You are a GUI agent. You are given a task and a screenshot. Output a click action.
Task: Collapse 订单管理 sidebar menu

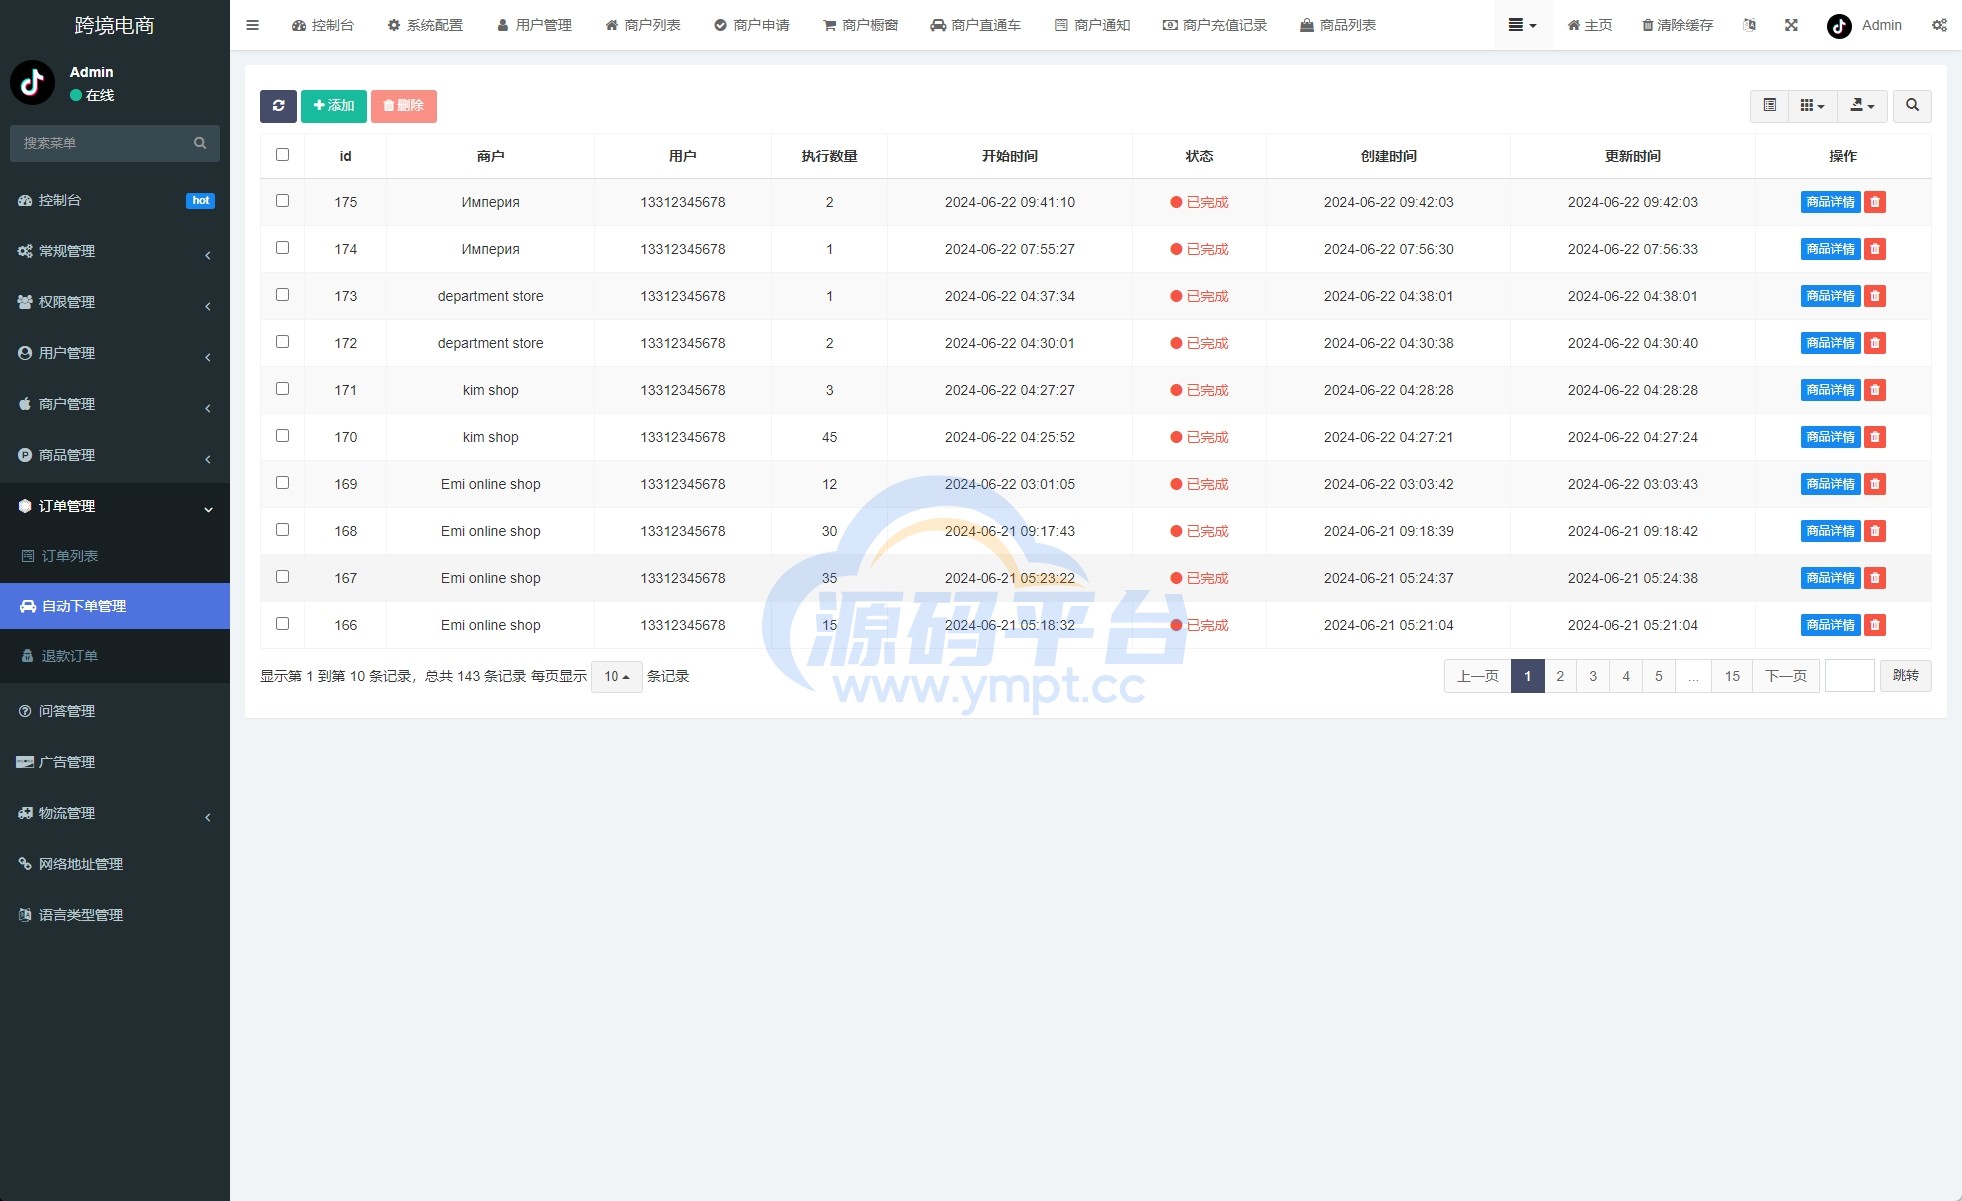(x=115, y=507)
